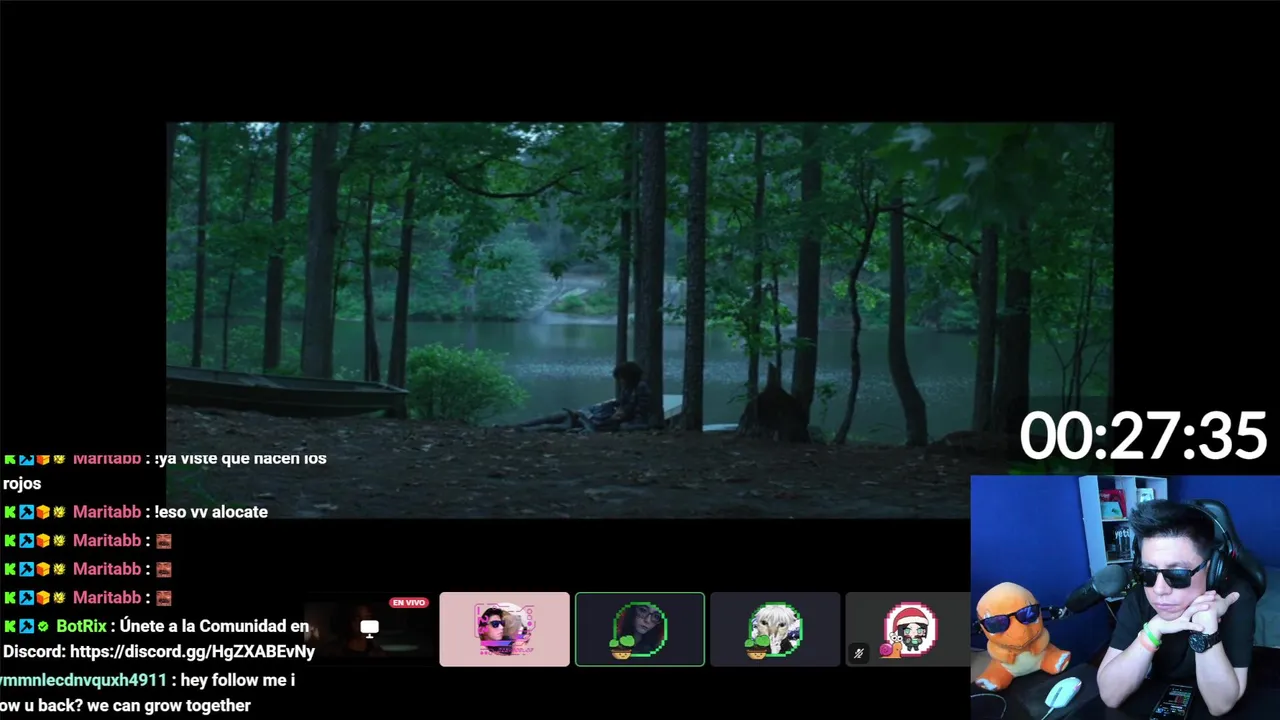Click the Maritabb name beside '!eso vv alocate'

(x=107, y=512)
